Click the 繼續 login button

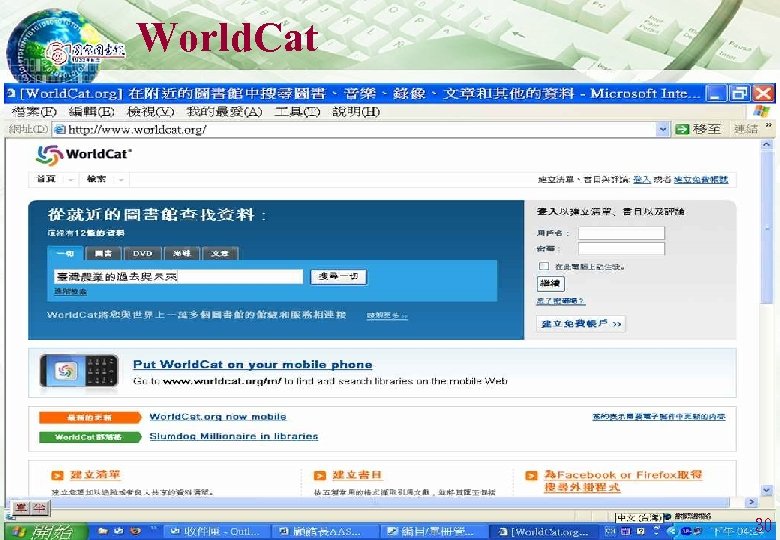550,283
